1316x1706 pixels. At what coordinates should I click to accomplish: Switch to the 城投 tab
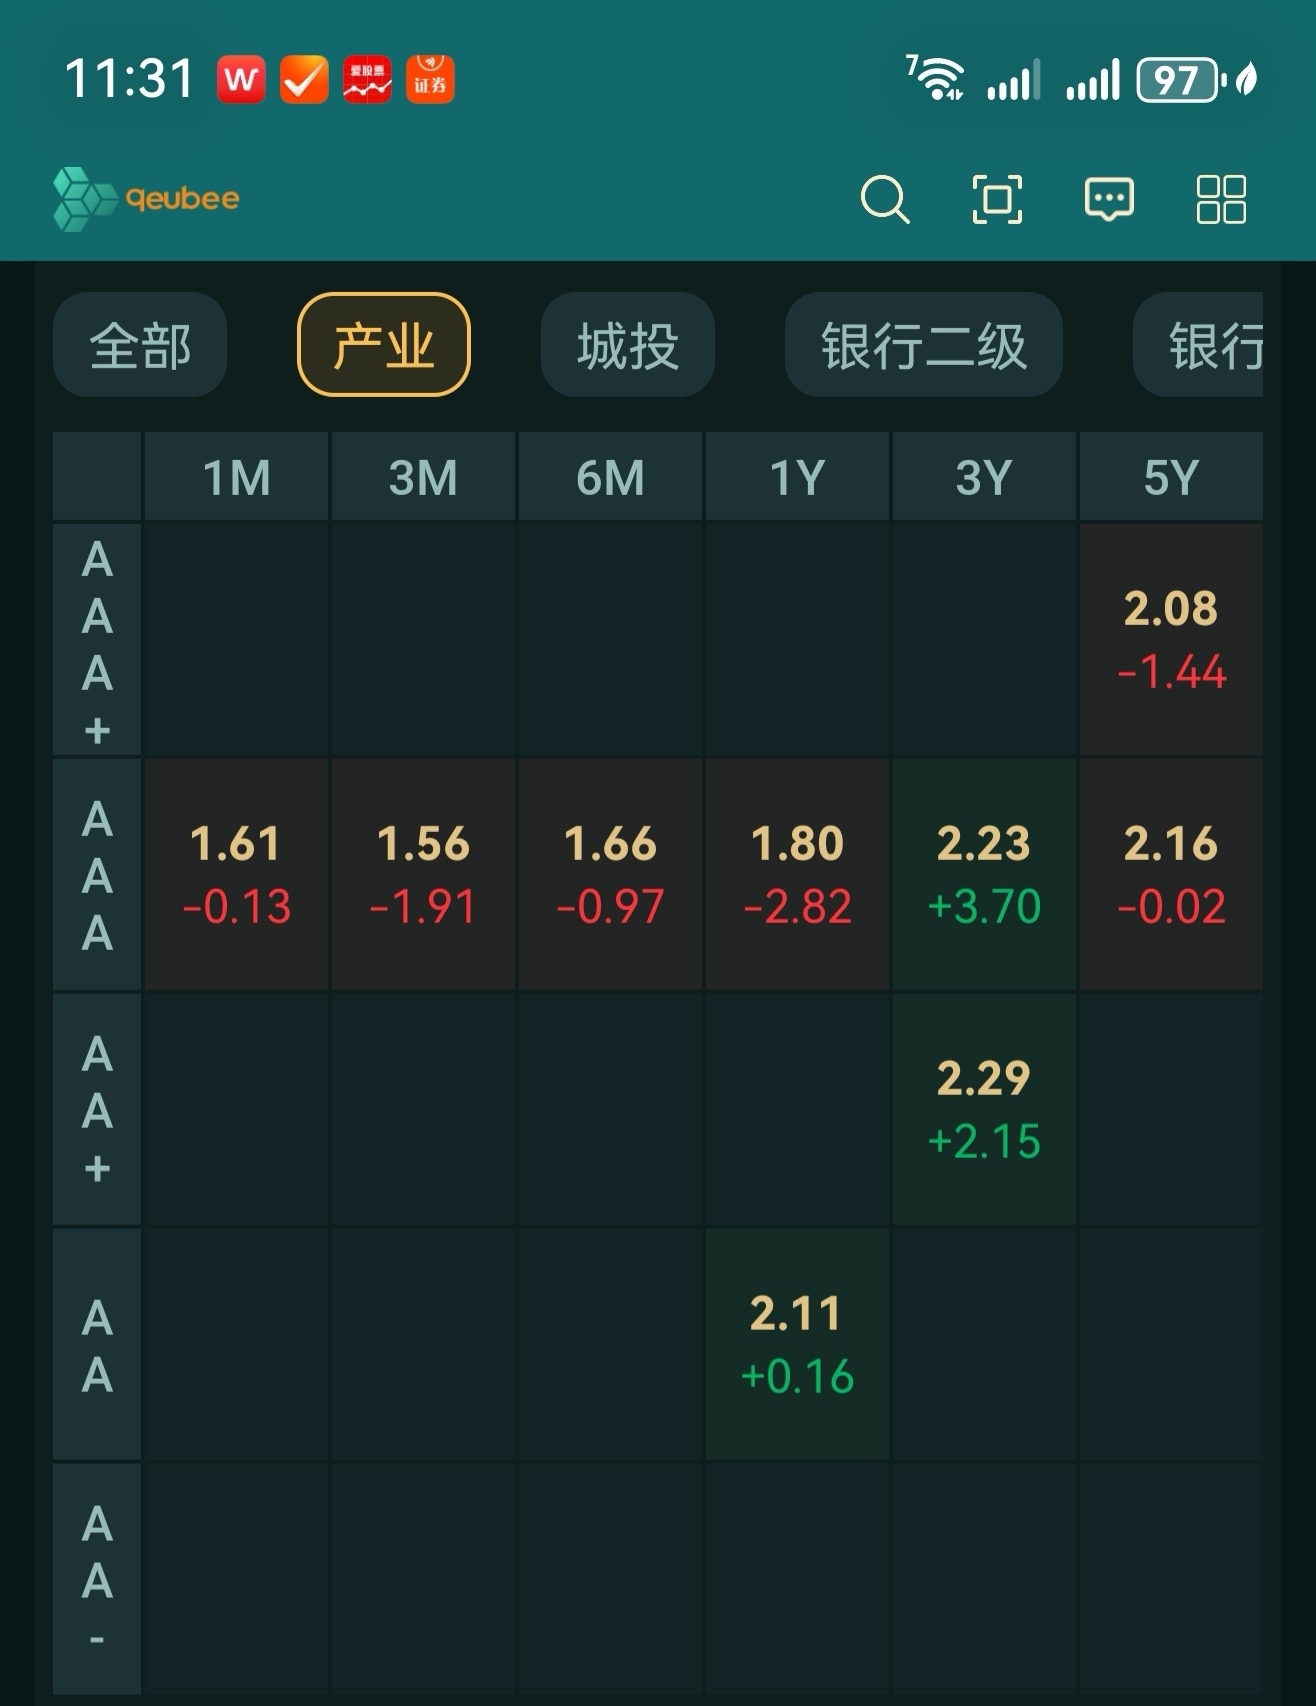point(628,345)
